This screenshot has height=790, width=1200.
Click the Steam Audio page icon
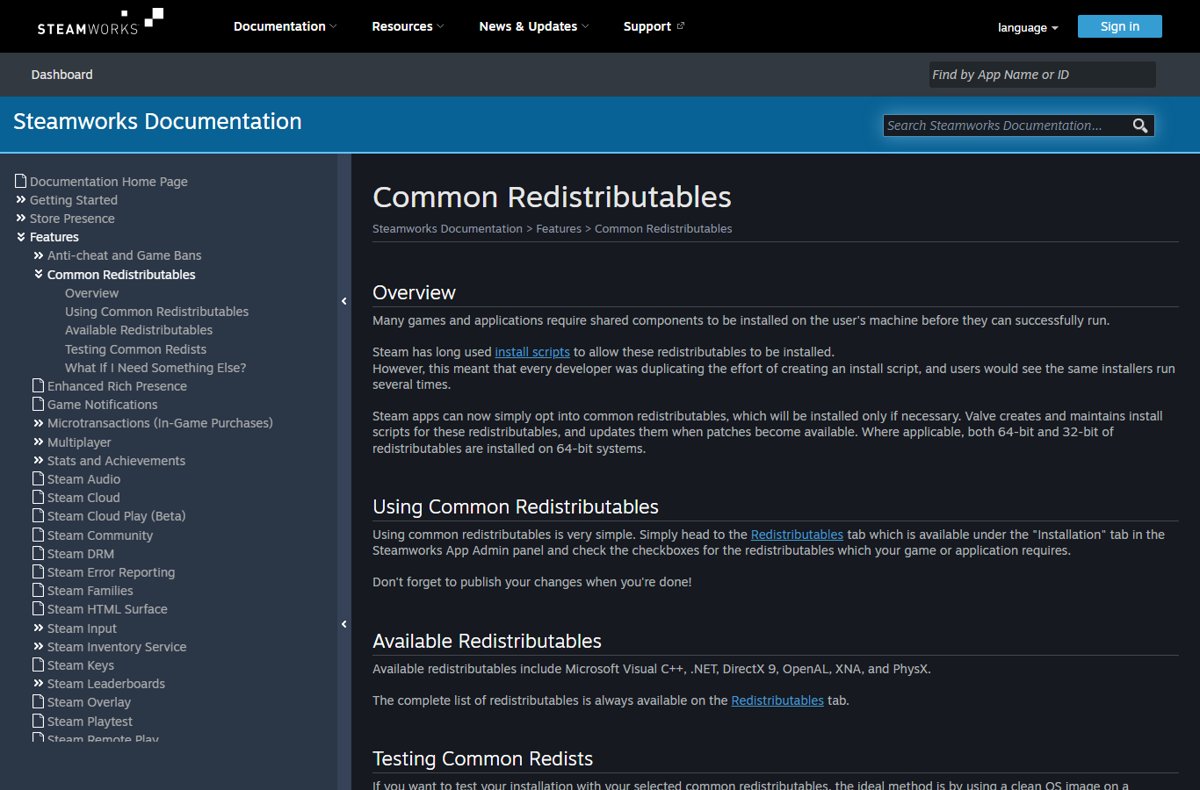(x=39, y=479)
